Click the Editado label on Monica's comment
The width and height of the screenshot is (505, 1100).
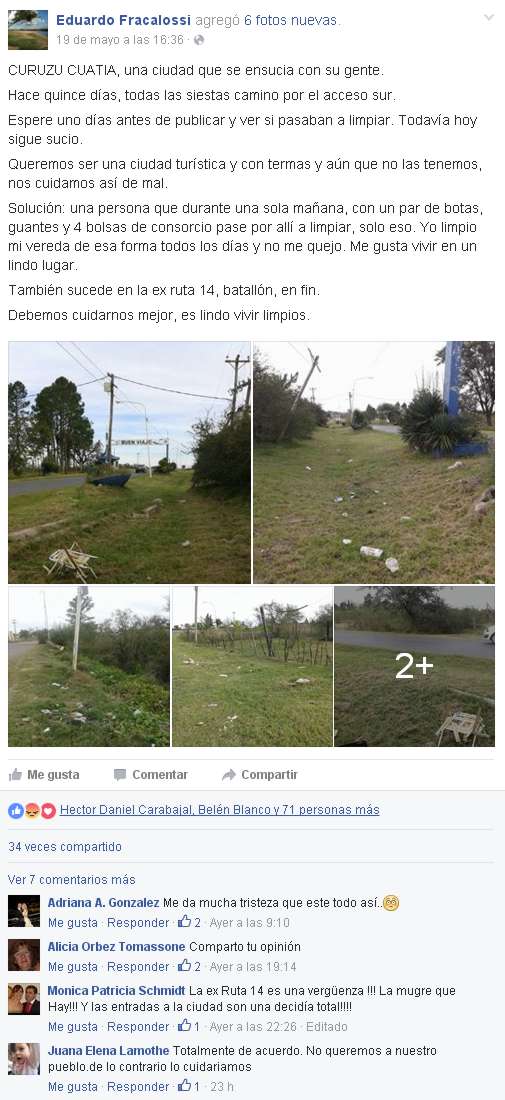click(x=327, y=1026)
